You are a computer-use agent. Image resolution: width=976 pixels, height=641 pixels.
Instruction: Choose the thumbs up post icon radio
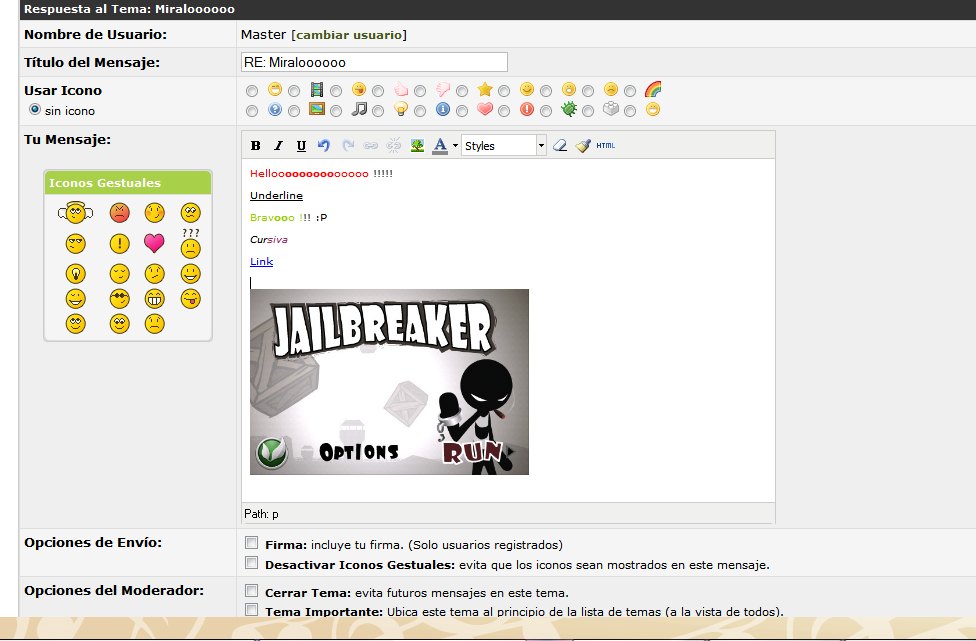click(378, 91)
